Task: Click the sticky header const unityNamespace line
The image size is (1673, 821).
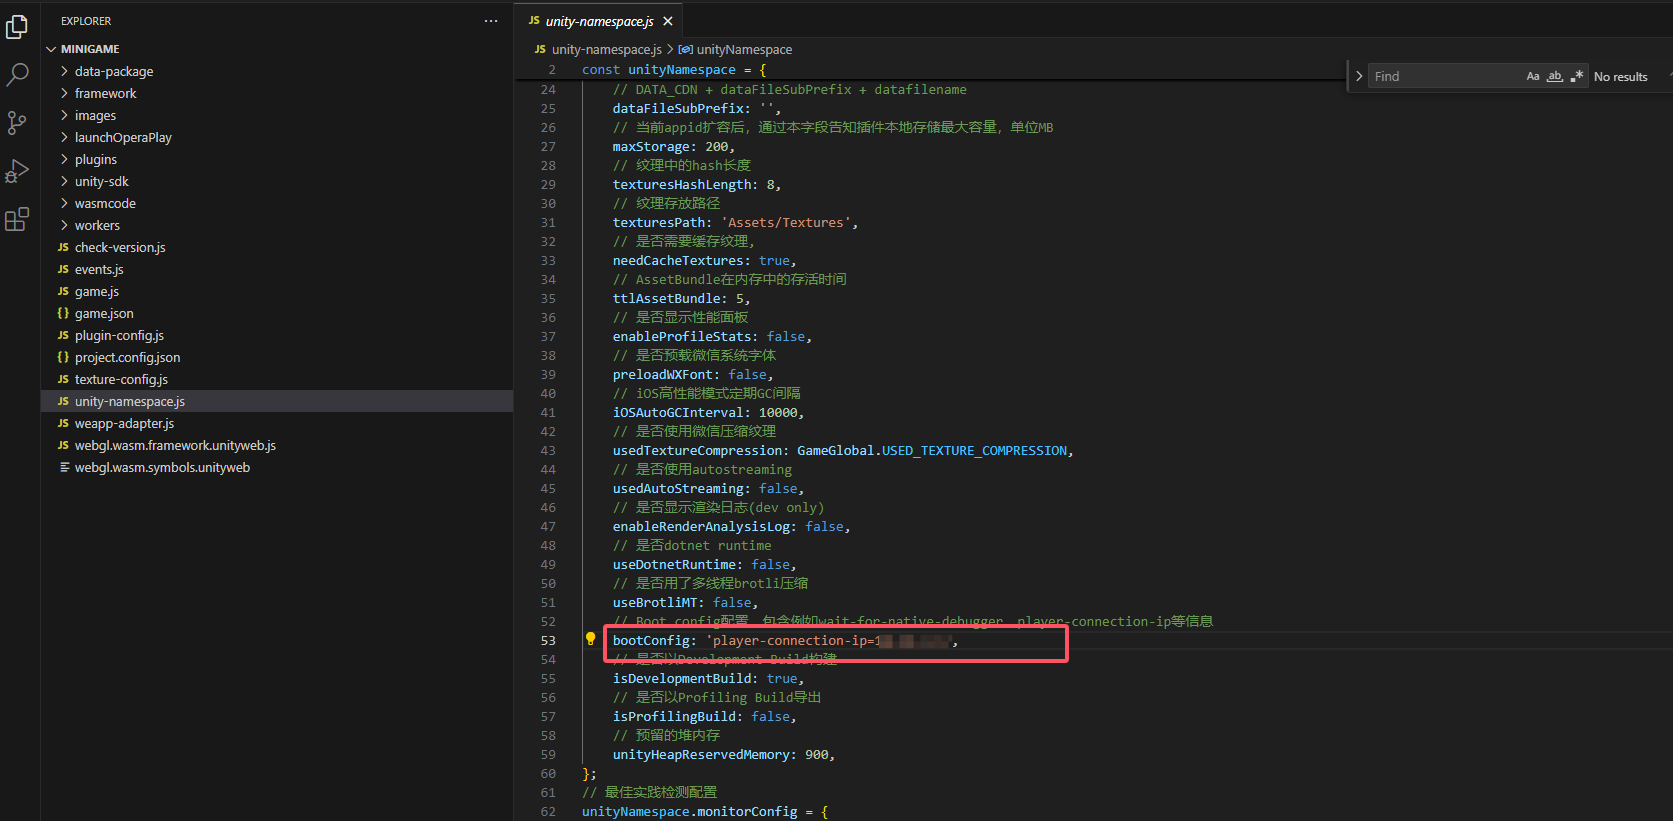Action: (x=674, y=69)
